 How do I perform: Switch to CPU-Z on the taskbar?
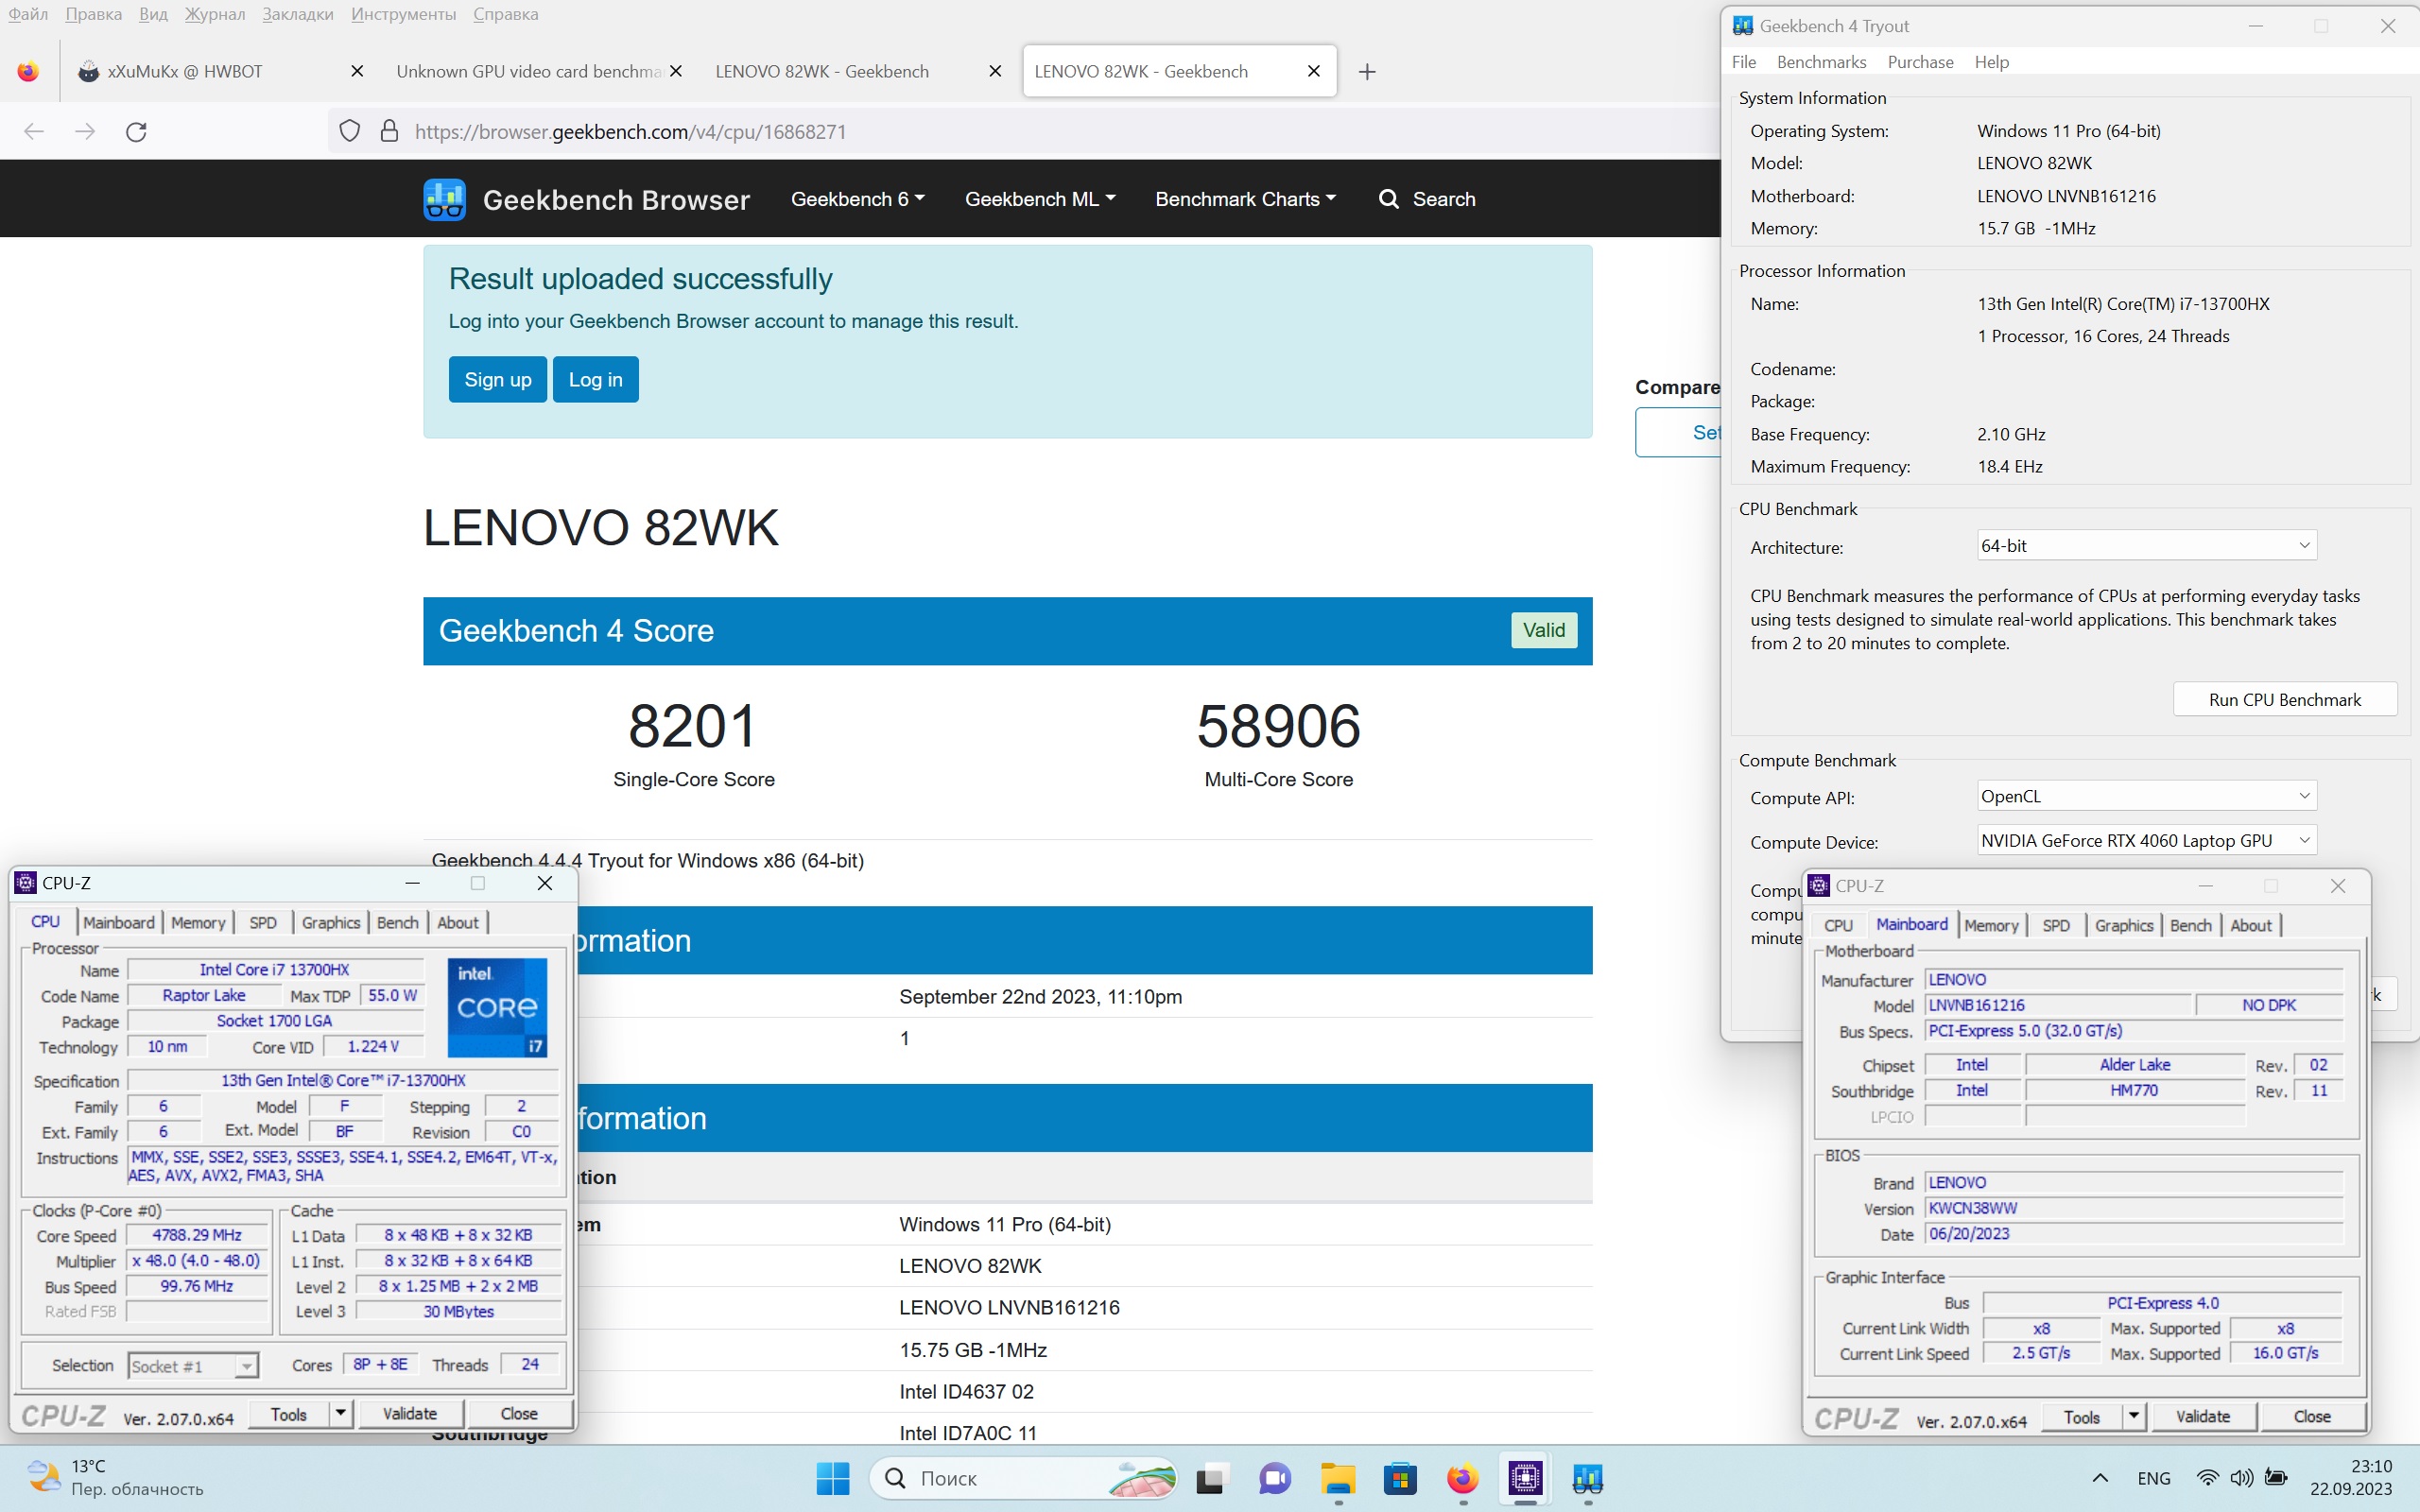point(1525,1478)
